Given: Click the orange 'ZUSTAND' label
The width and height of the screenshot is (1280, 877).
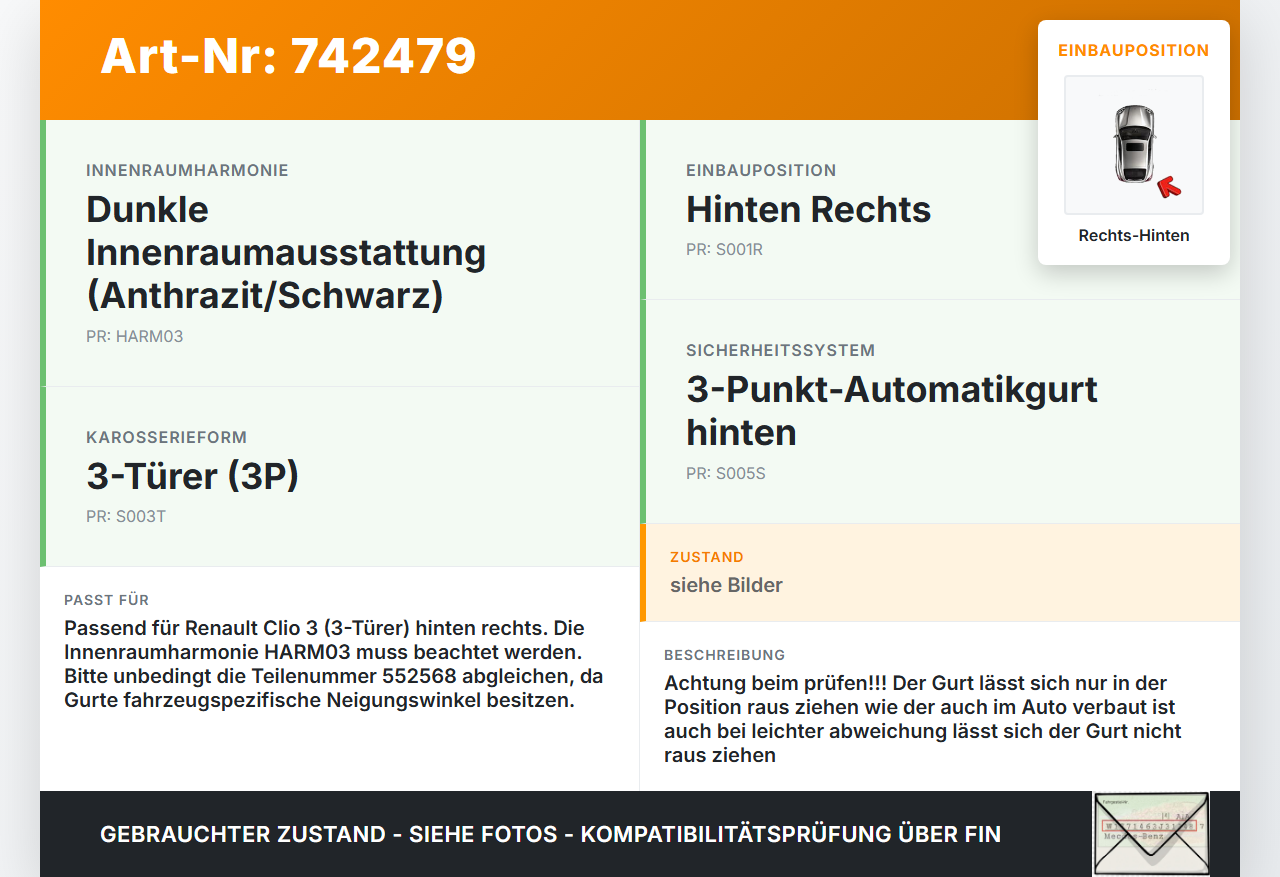Looking at the screenshot, I should (x=707, y=557).
